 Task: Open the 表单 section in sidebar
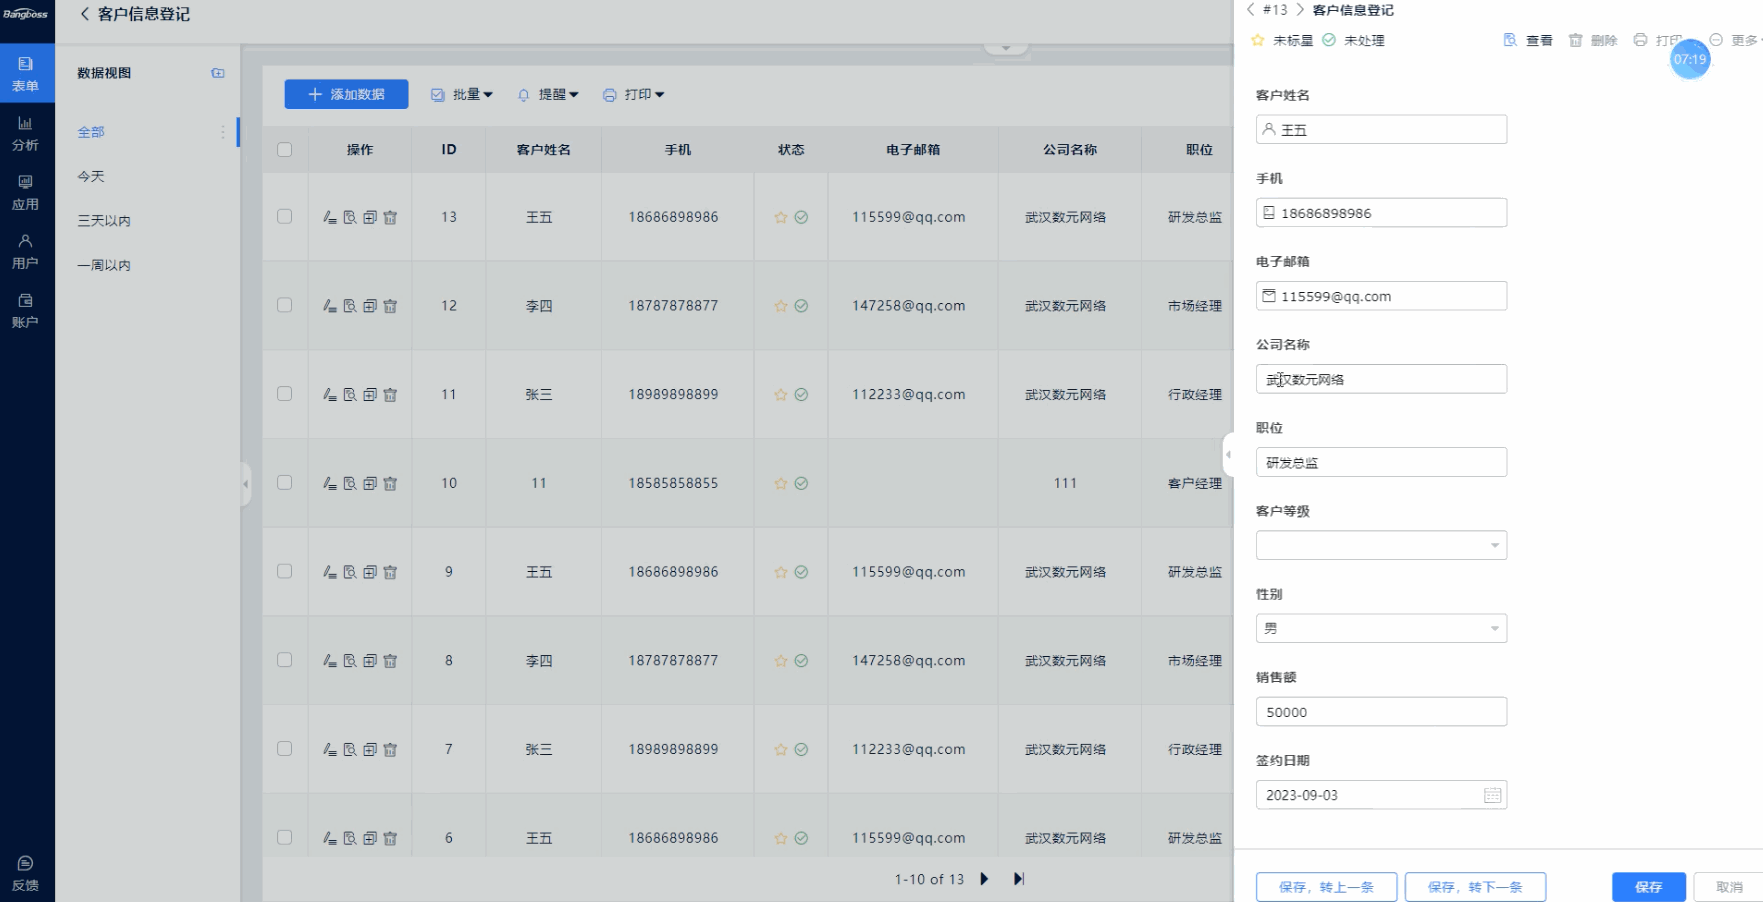point(26,74)
